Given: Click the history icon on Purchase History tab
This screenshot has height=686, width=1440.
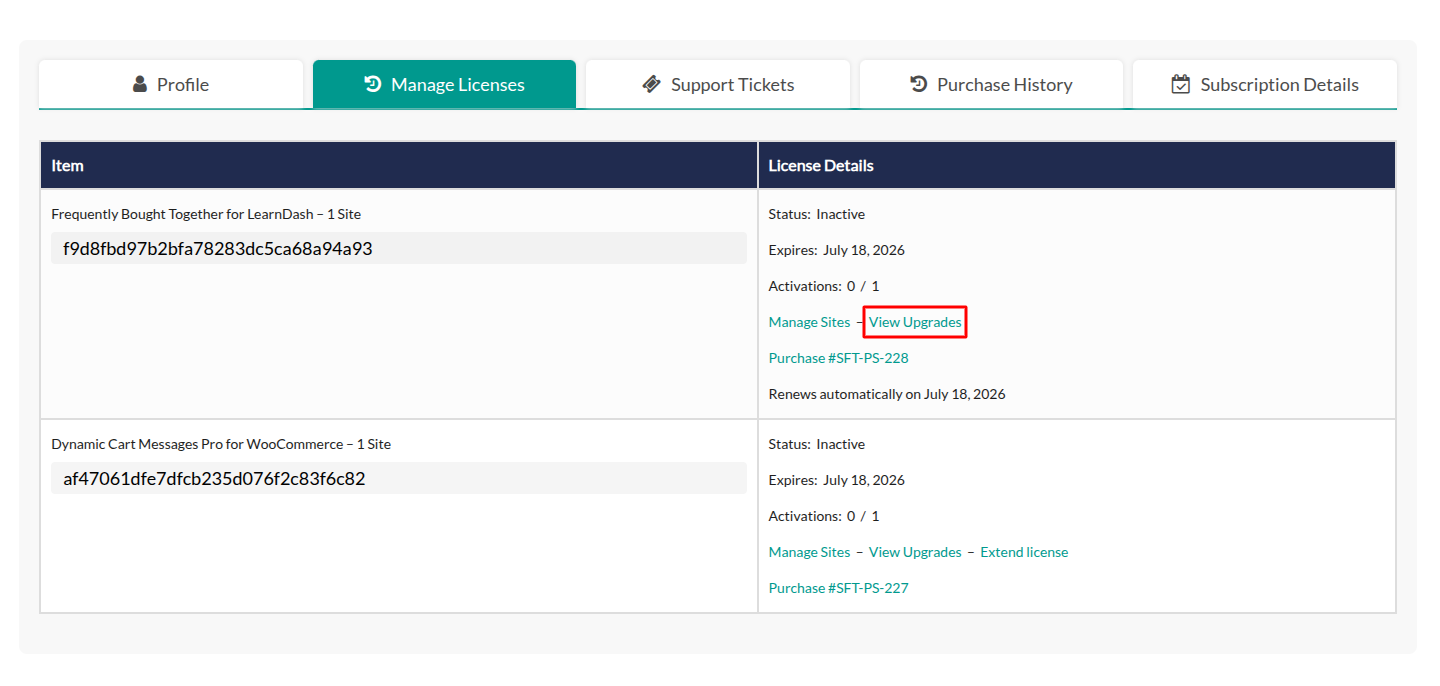Looking at the screenshot, I should [919, 85].
